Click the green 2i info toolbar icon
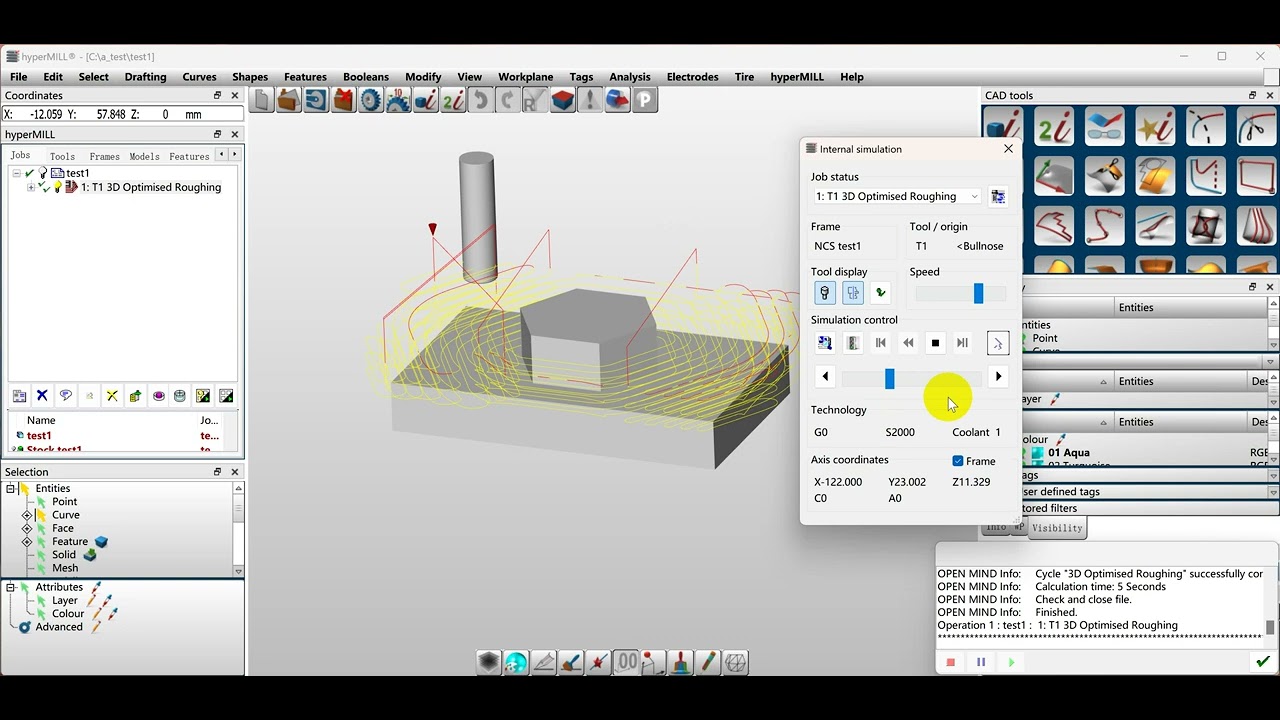This screenshot has height=720, width=1280. point(453,100)
